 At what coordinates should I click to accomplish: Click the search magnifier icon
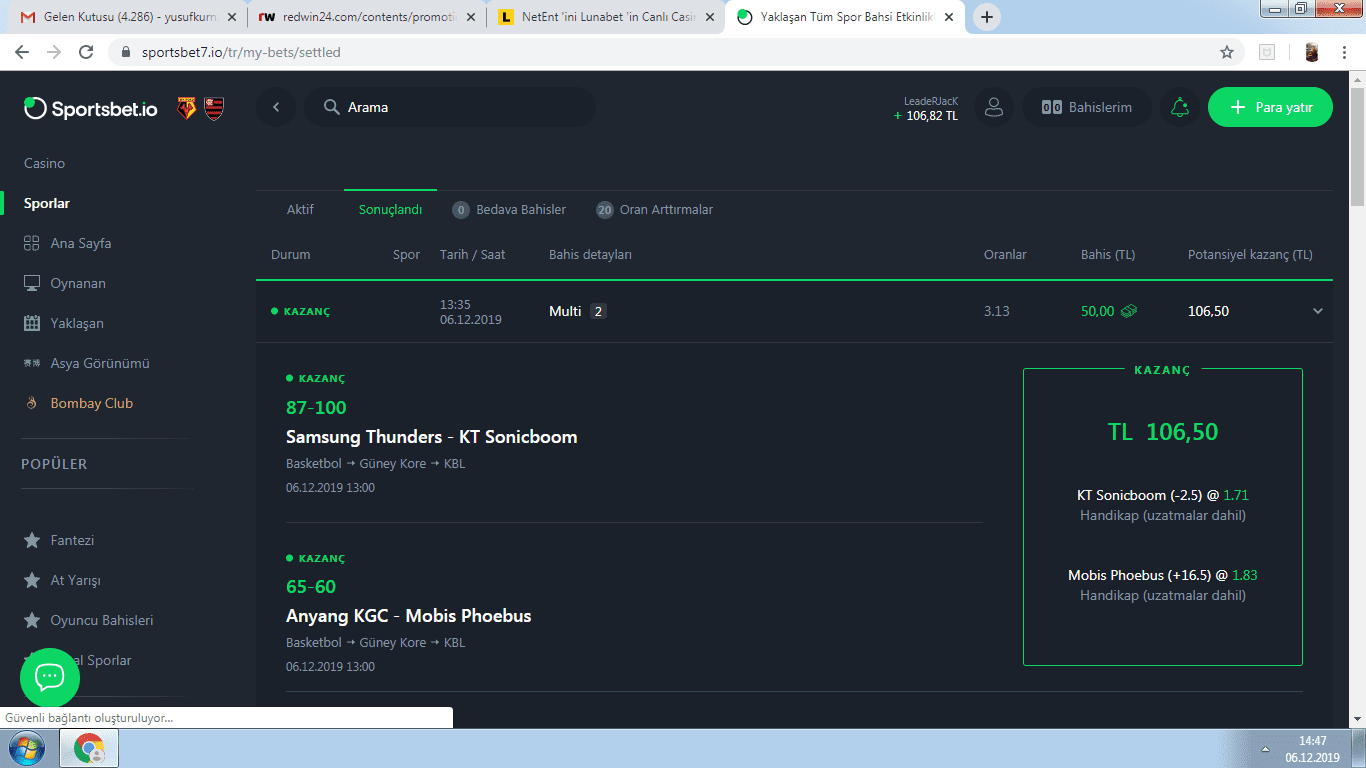(330, 107)
